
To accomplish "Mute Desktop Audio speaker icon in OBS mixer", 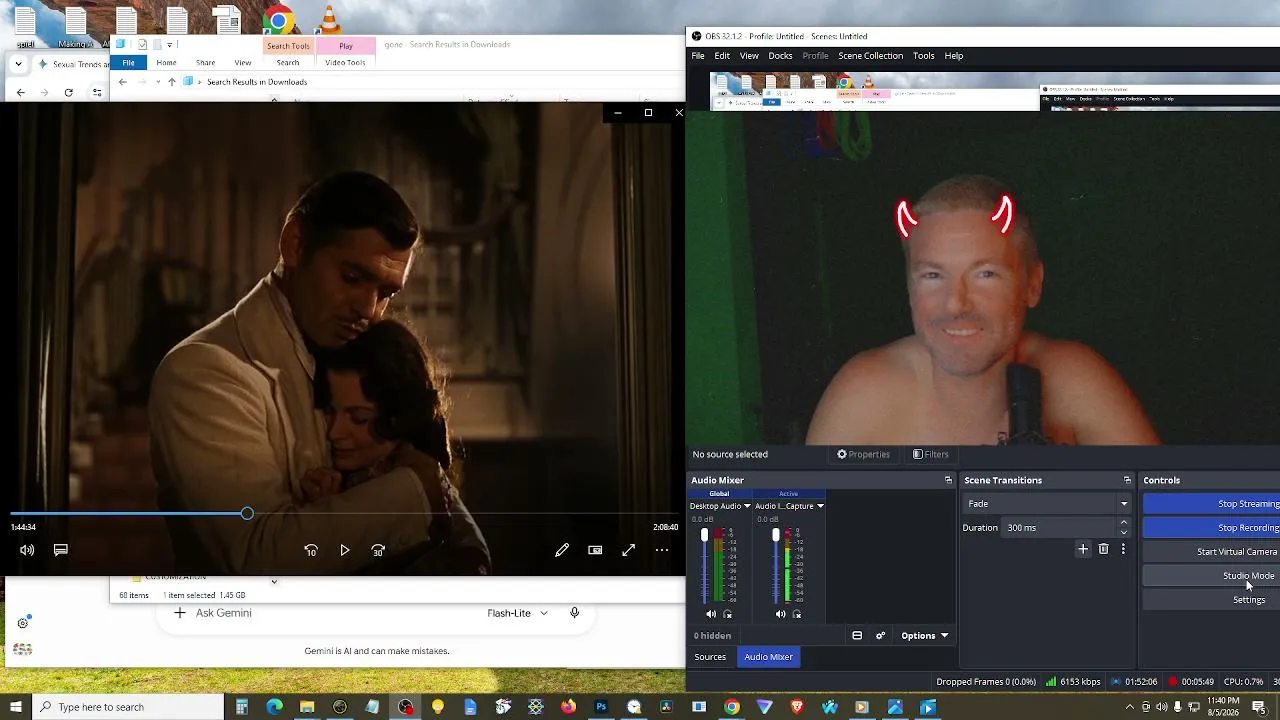I will click(x=711, y=614).
